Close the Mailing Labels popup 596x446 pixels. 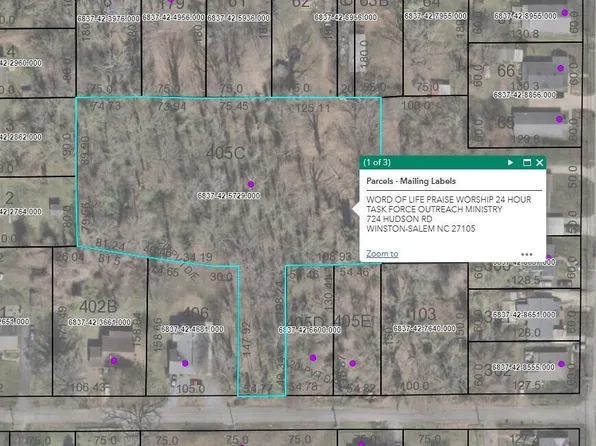pos(540,163)
